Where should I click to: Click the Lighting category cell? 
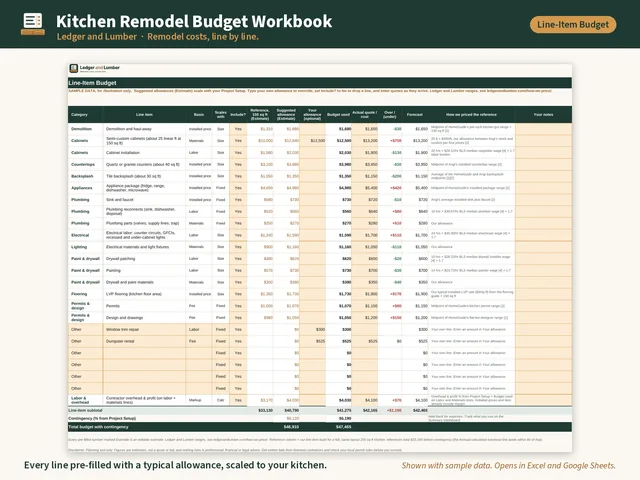[85, 247]
